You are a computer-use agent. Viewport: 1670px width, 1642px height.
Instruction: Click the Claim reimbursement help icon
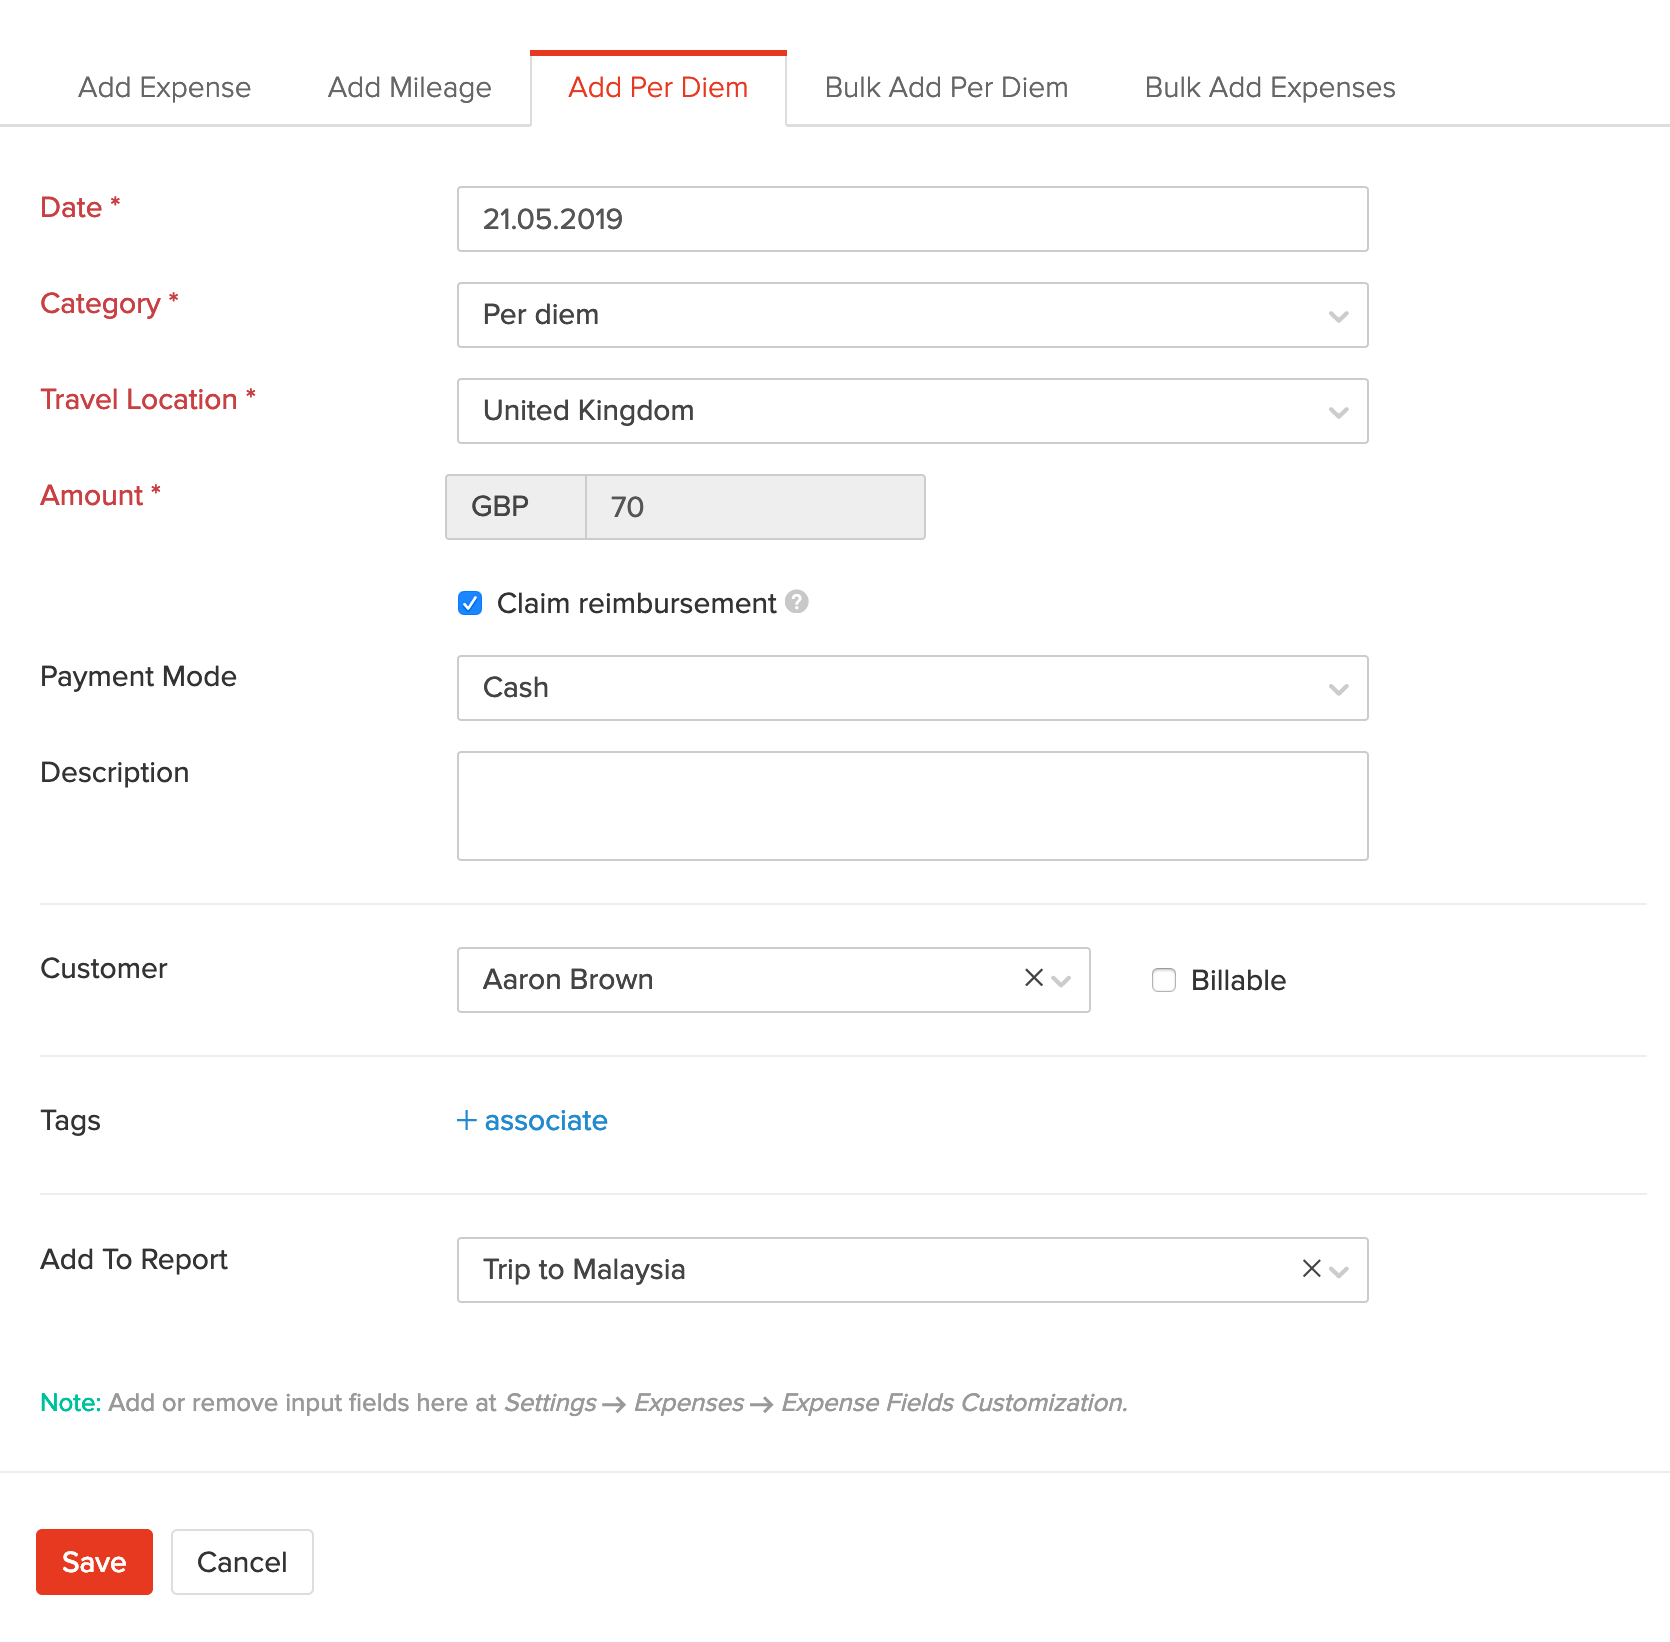(x=796, y=602)
